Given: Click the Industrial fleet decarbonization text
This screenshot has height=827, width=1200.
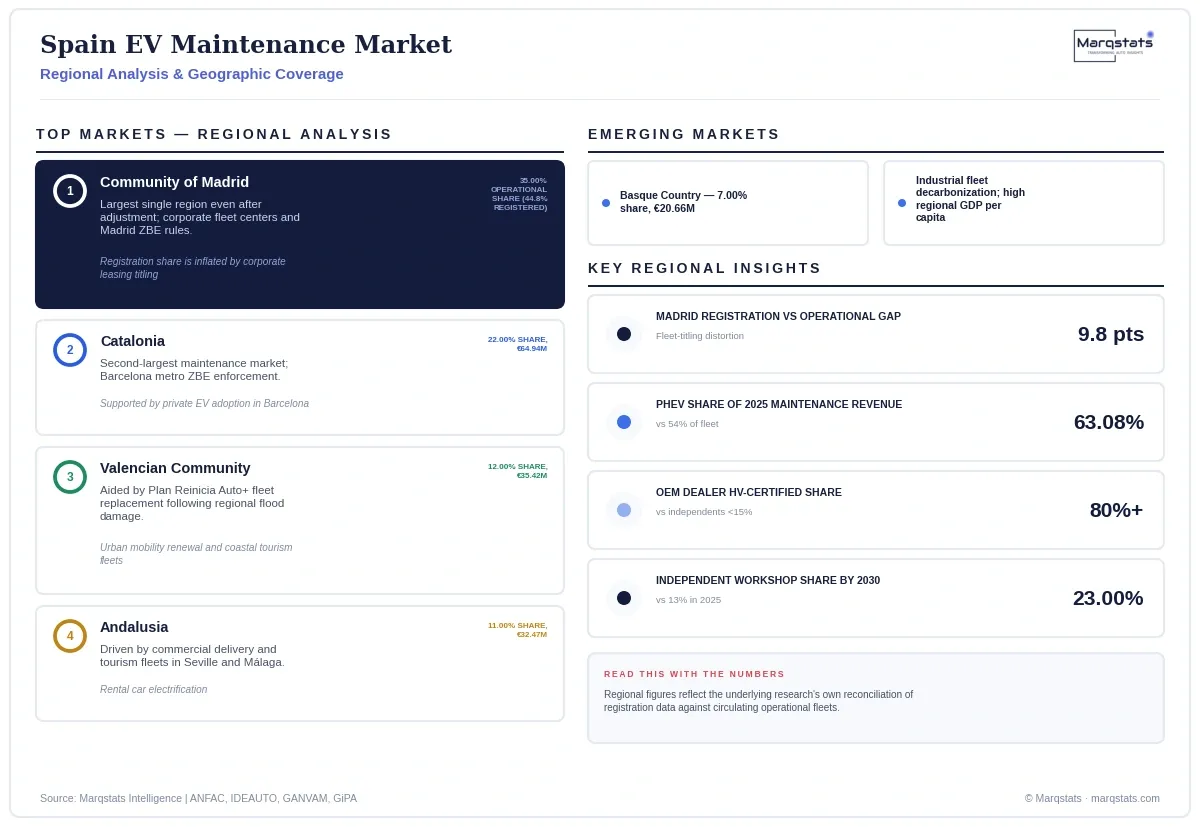Looking at the screenshot, I should pyautogui.click(x=970, y=199).
